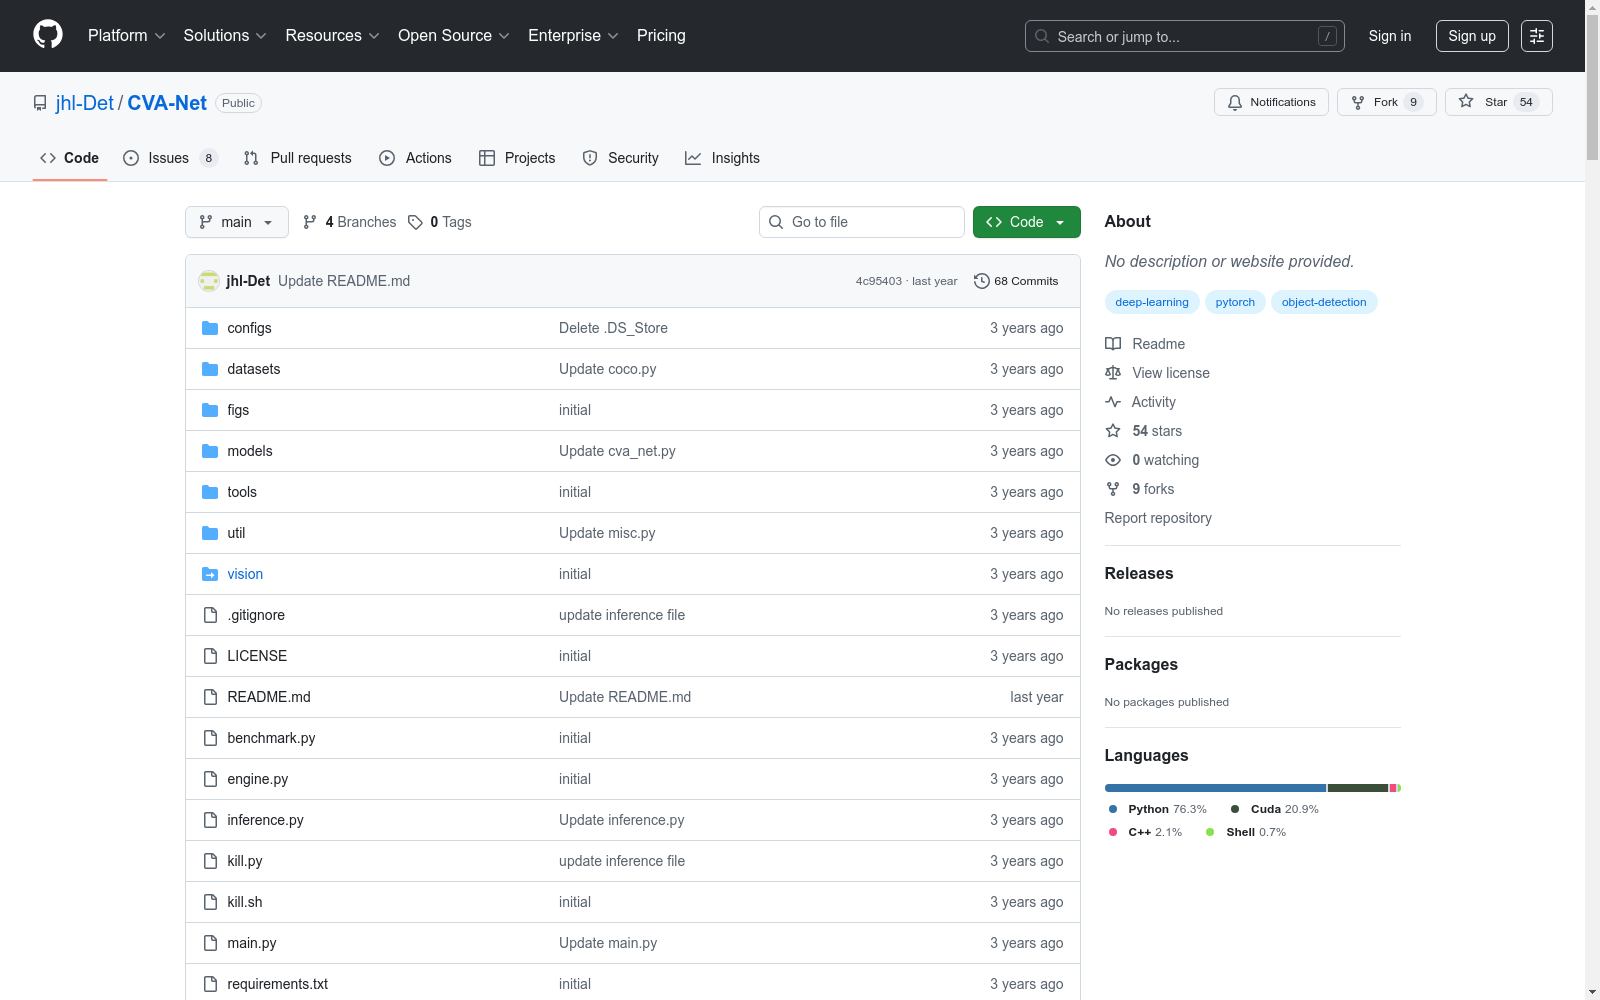Expand the Resources menu
Screen dimensions: 1600x1000
tap(333, 36)
